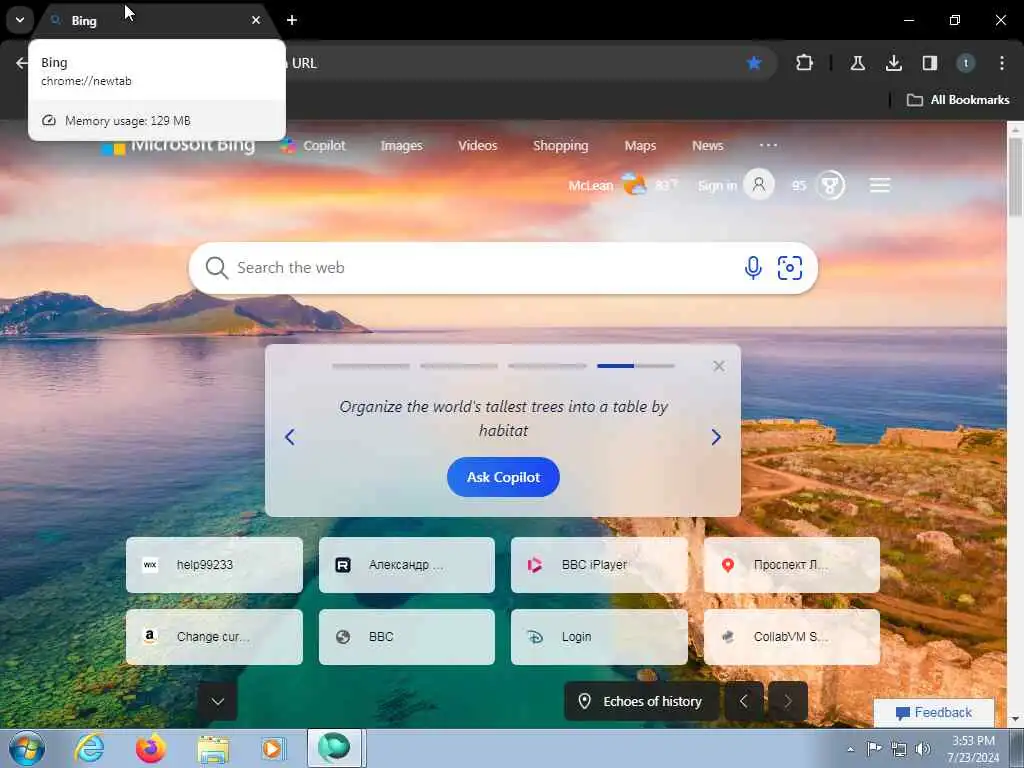Select first progress bar of suggestion card
Image resolution: width=1024 pixels, height=768 pixels.
click(370, 366)
